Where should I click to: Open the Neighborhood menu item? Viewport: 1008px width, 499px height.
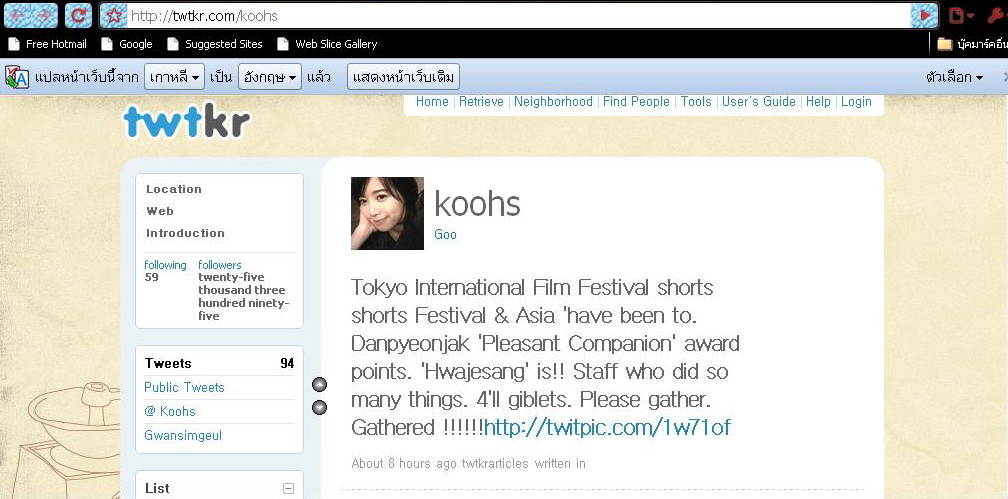point(553,102)
